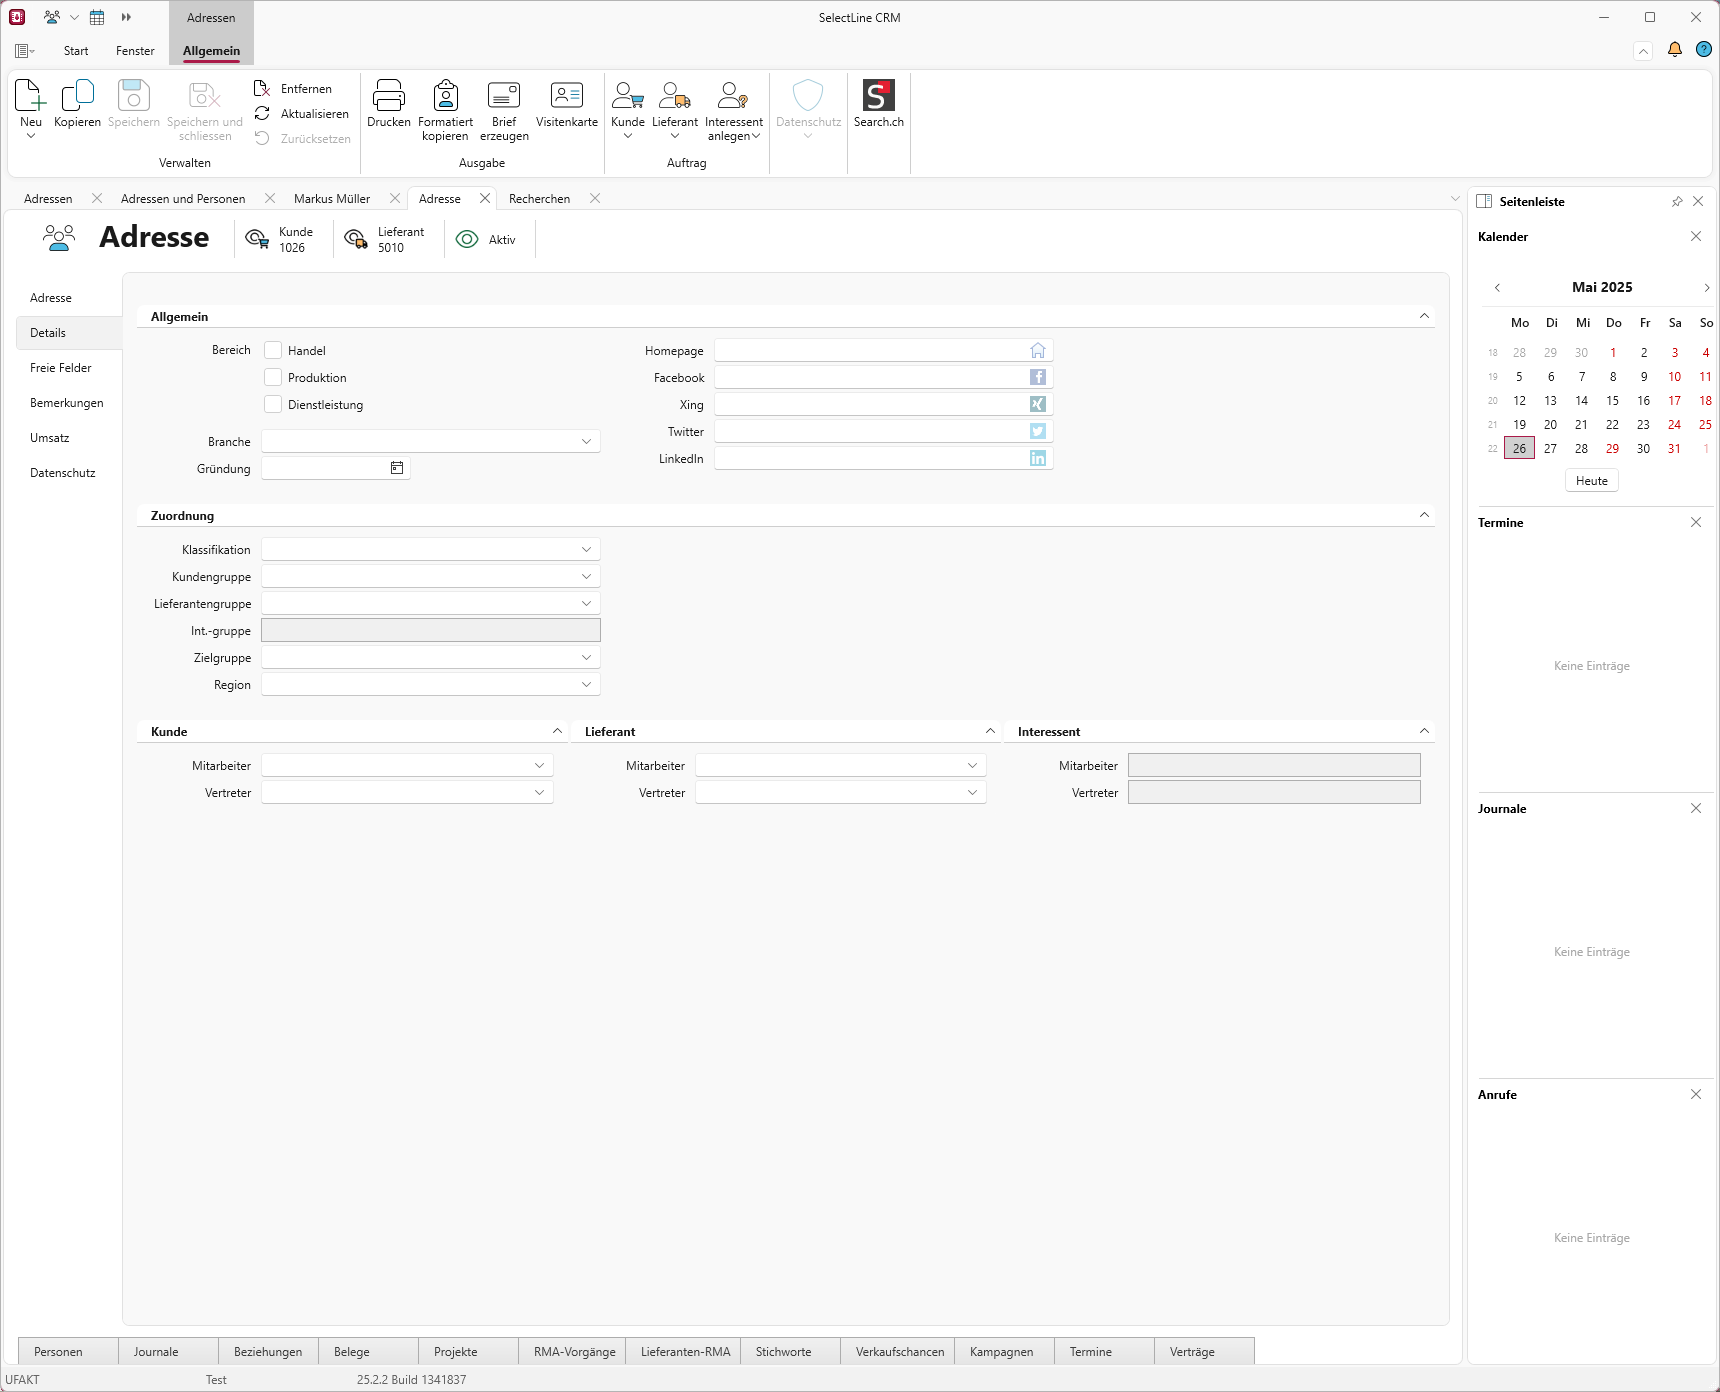Click the Formatiert kopieren icon
Image resolution: width=1720 pixels, height=1392 pixels.
(x=445, y=97)
